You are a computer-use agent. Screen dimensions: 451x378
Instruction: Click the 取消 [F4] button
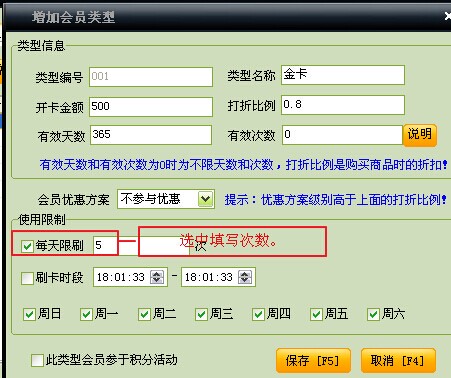398,360
